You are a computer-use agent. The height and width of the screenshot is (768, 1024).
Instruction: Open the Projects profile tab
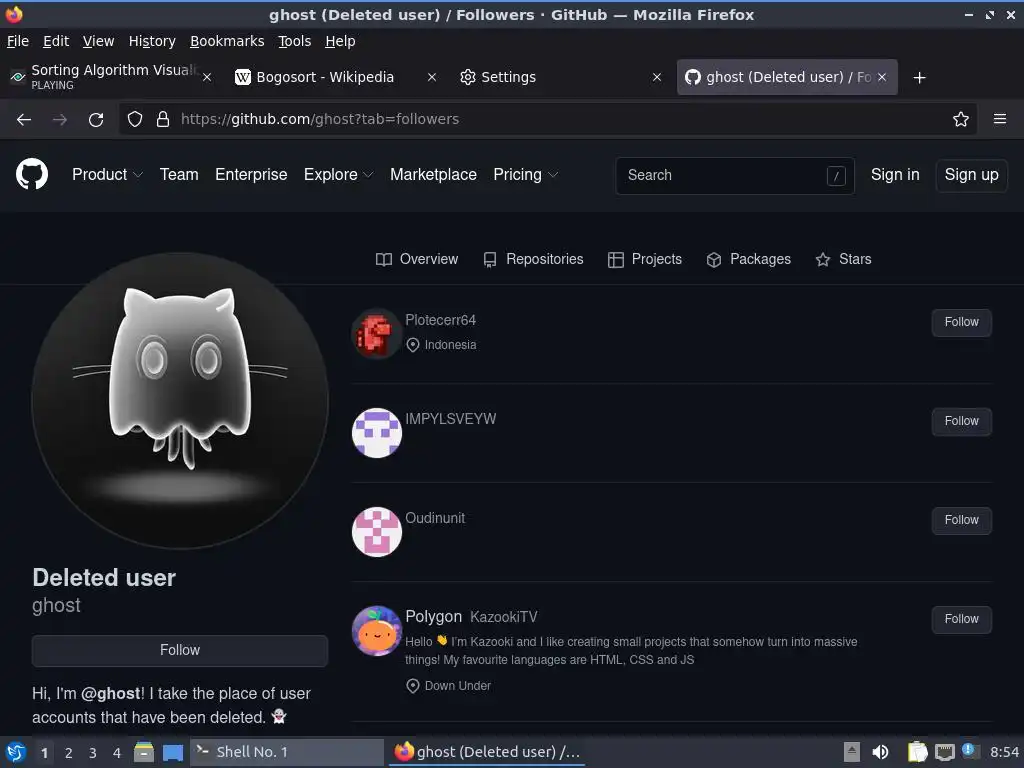tap(645, 259)
